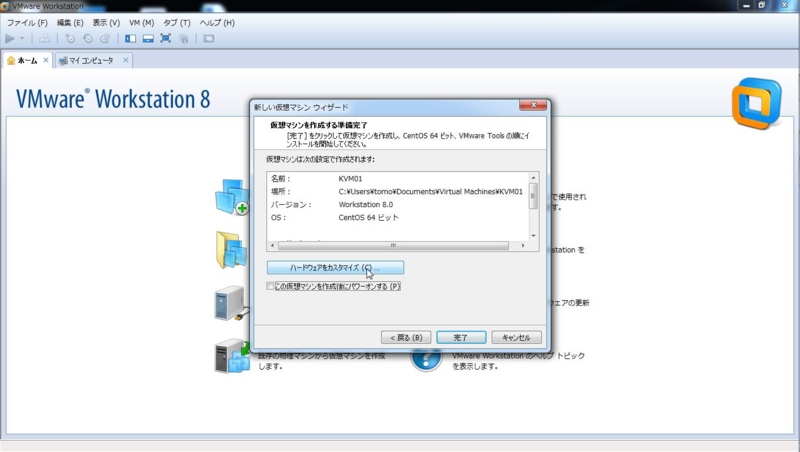Close the ホーム tab
The width and height of the screenshot is (800, 452).
tap(45, 60)
